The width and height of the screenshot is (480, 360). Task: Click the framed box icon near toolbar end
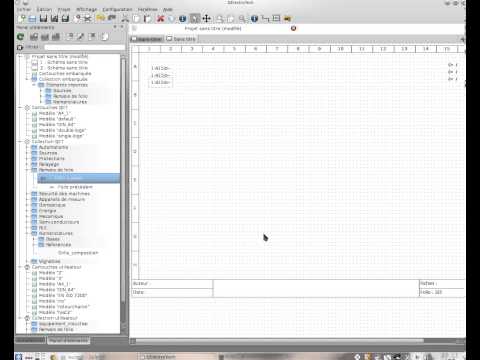pos(276,19)
